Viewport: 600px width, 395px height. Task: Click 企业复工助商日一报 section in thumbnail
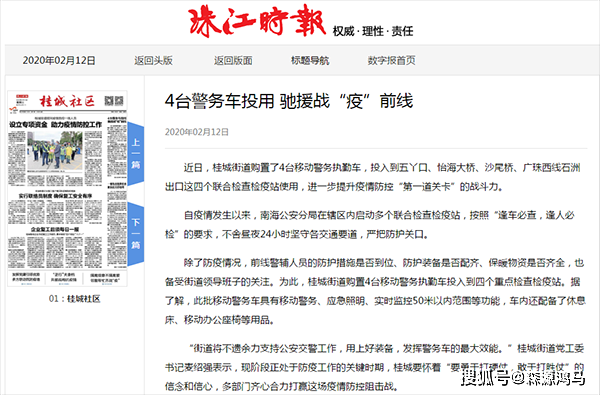[x=55, y=229]
